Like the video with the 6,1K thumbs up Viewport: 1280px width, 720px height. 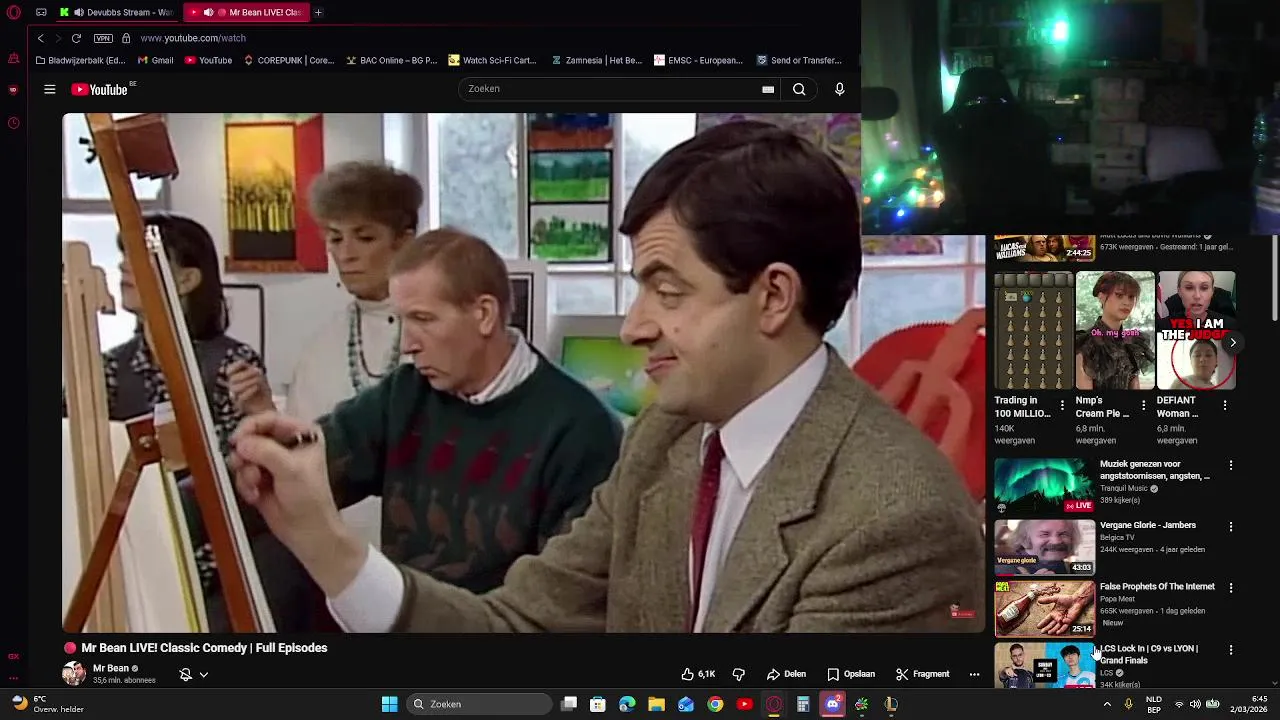(x=698, y=674)
